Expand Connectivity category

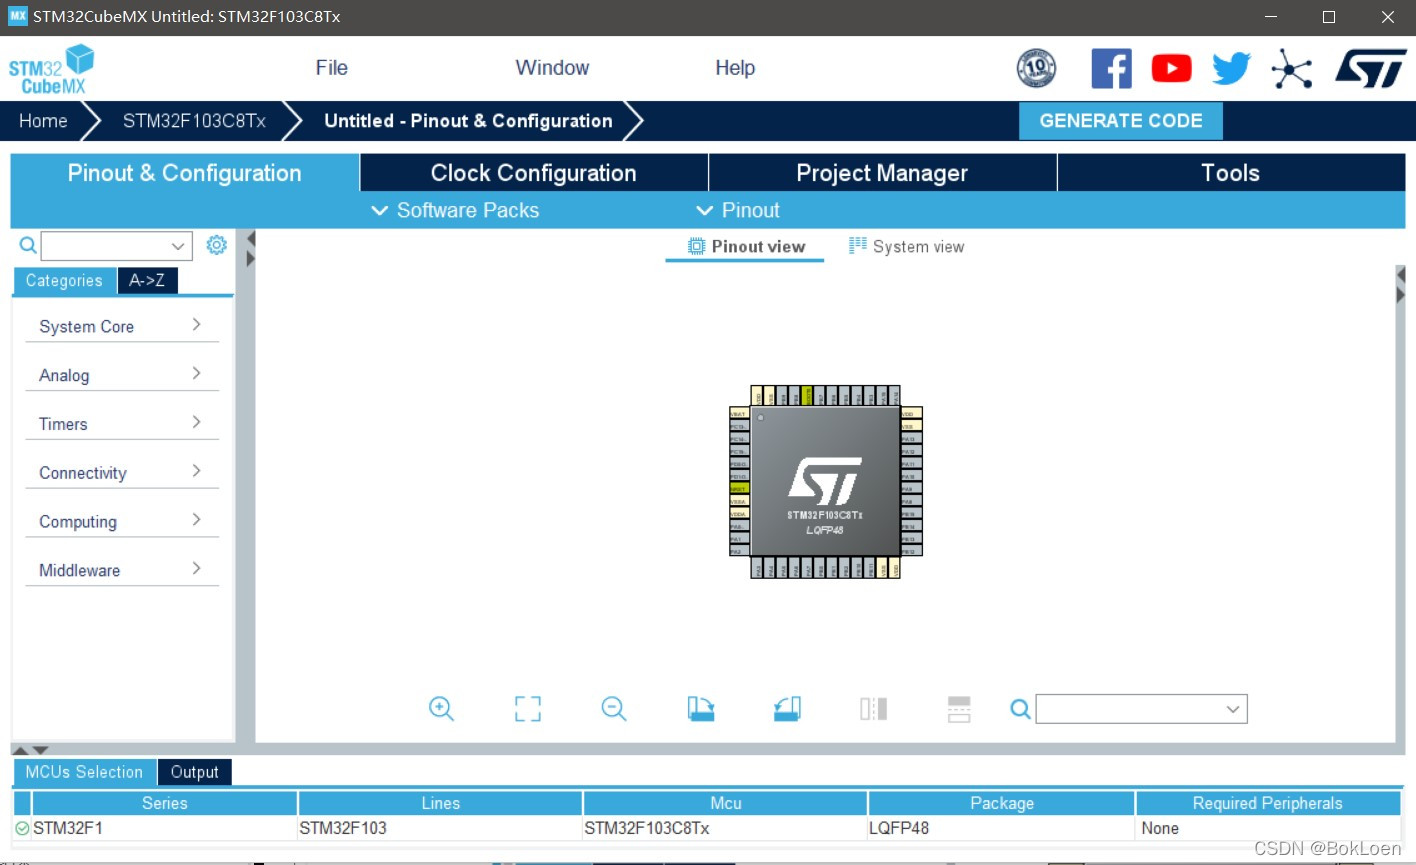(121, 473)
